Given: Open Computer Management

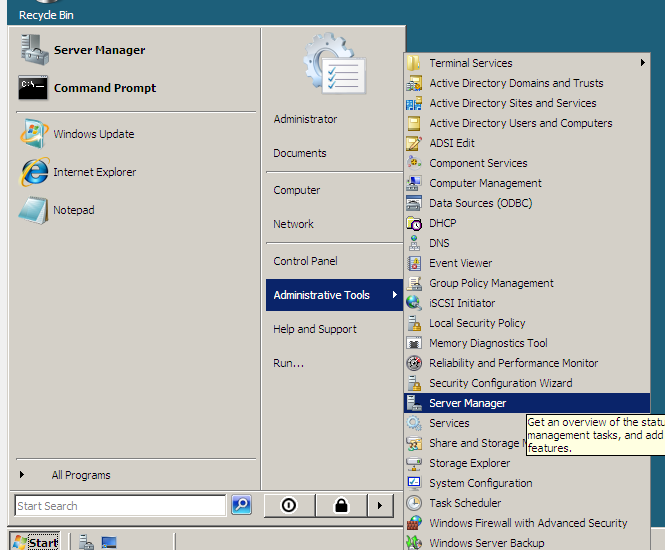Looking at the screenshot, I should 527,183.
